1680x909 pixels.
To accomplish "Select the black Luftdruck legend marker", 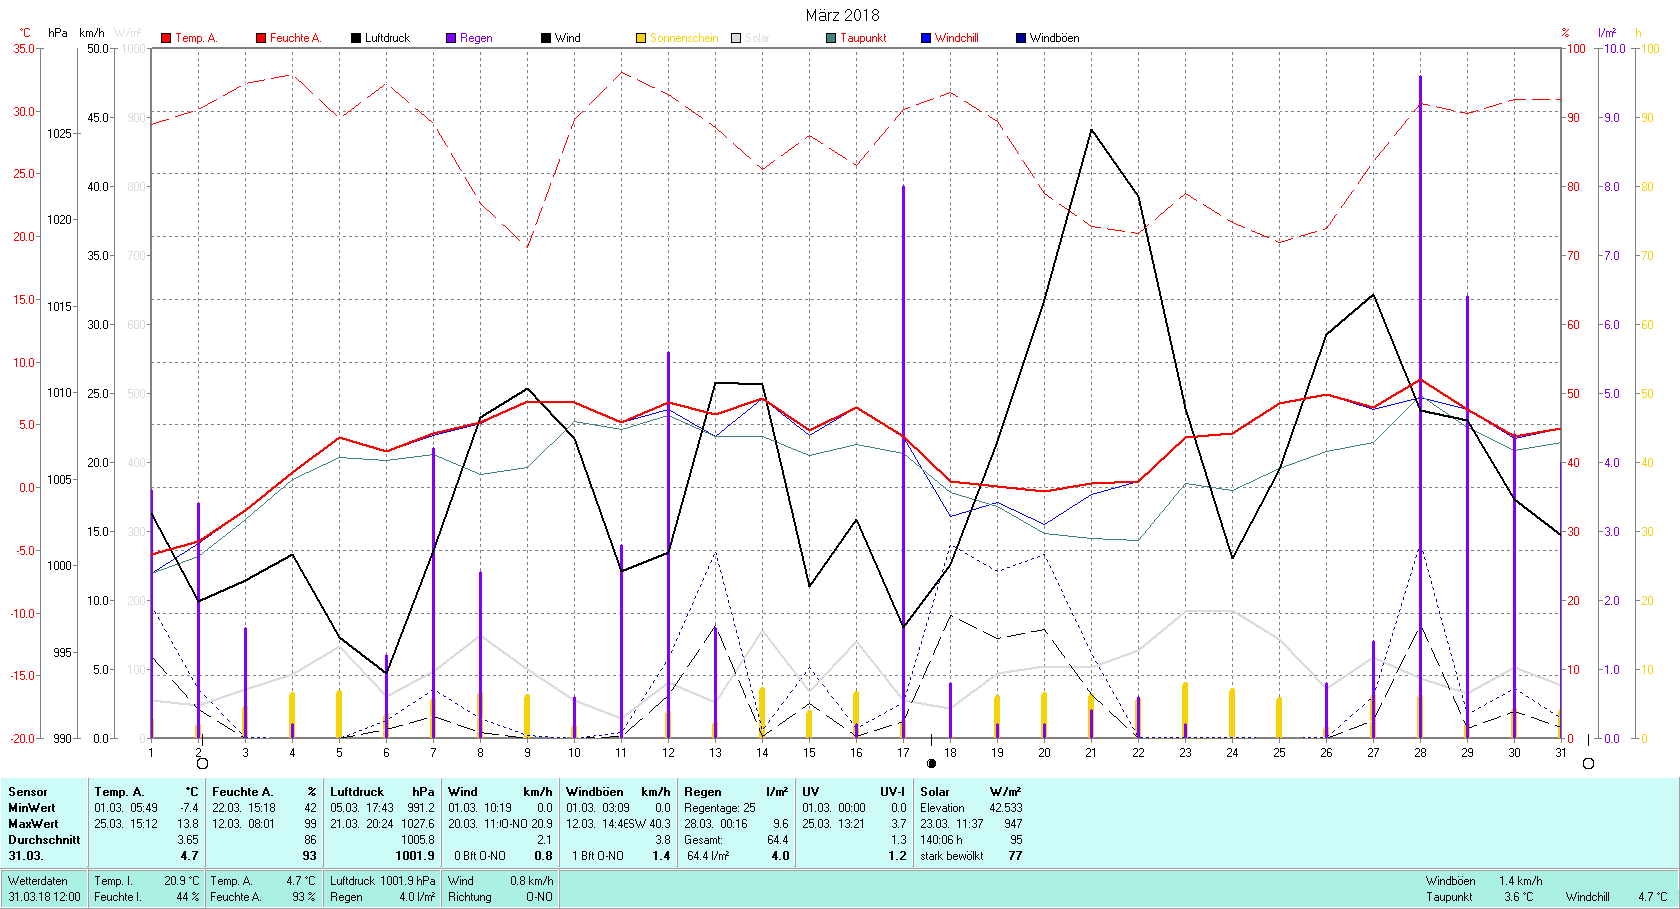I will click(x=355, y=38).
